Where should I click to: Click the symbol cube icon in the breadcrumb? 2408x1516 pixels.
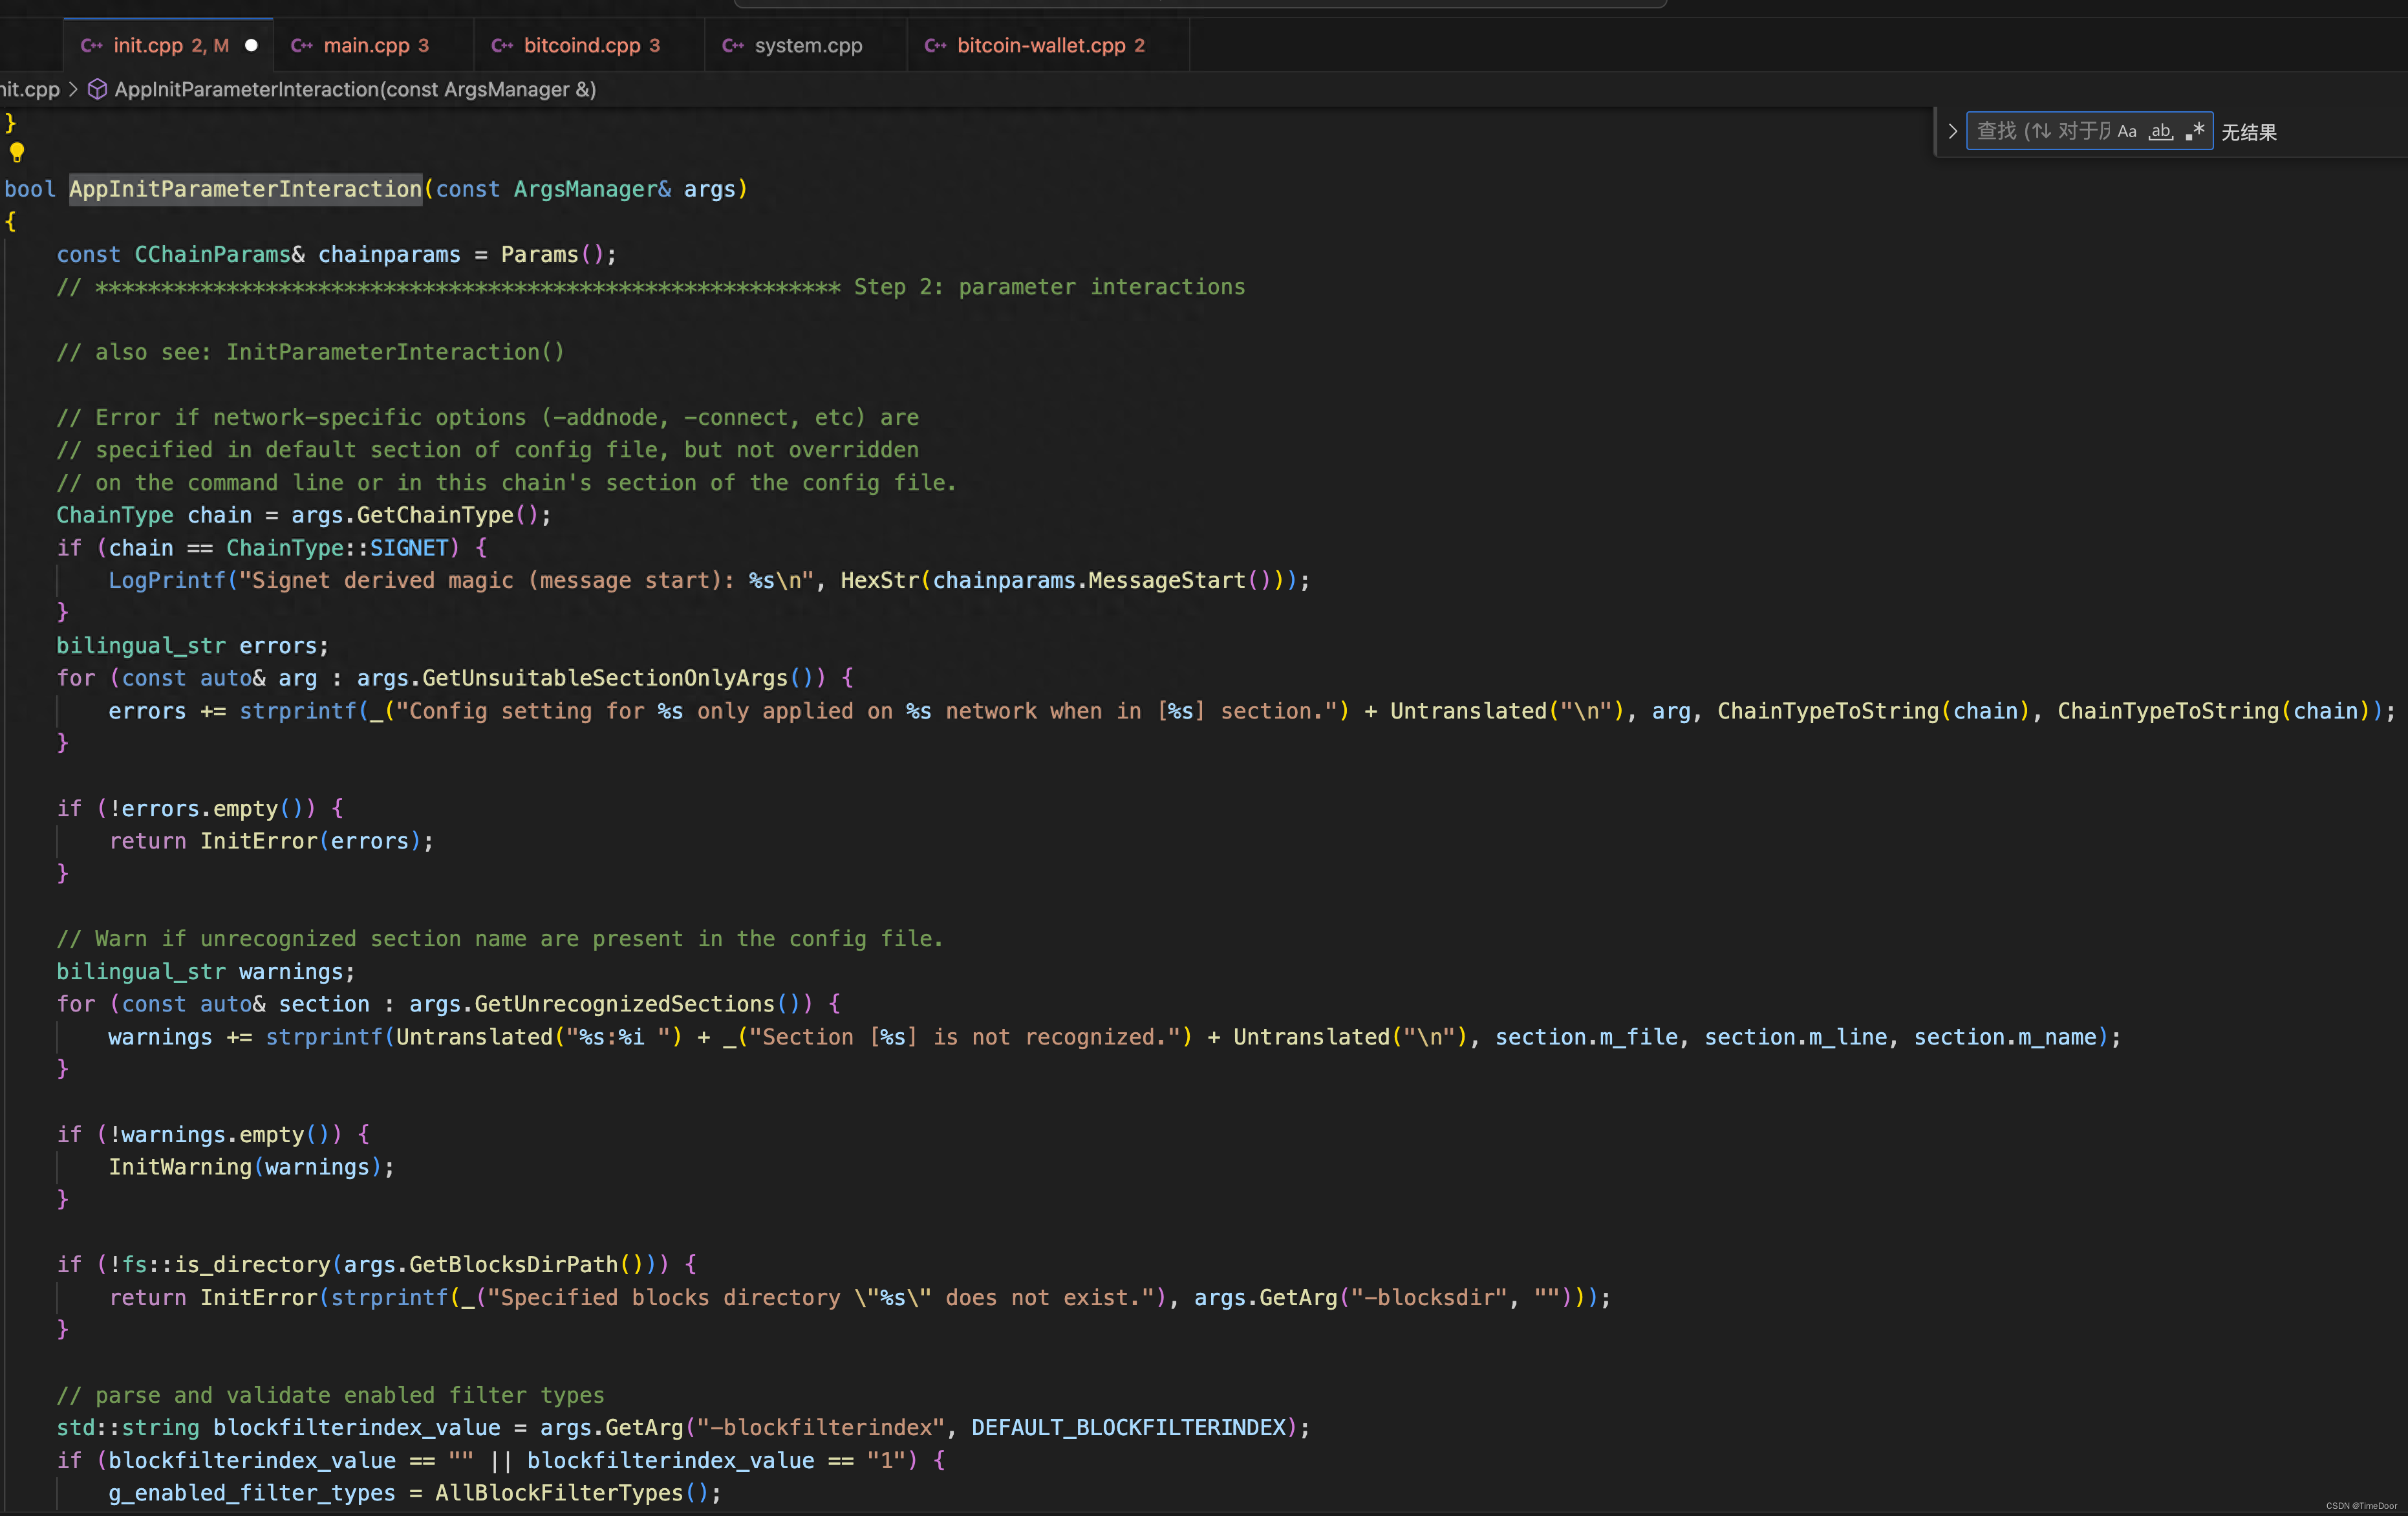[x=97, y=90]
